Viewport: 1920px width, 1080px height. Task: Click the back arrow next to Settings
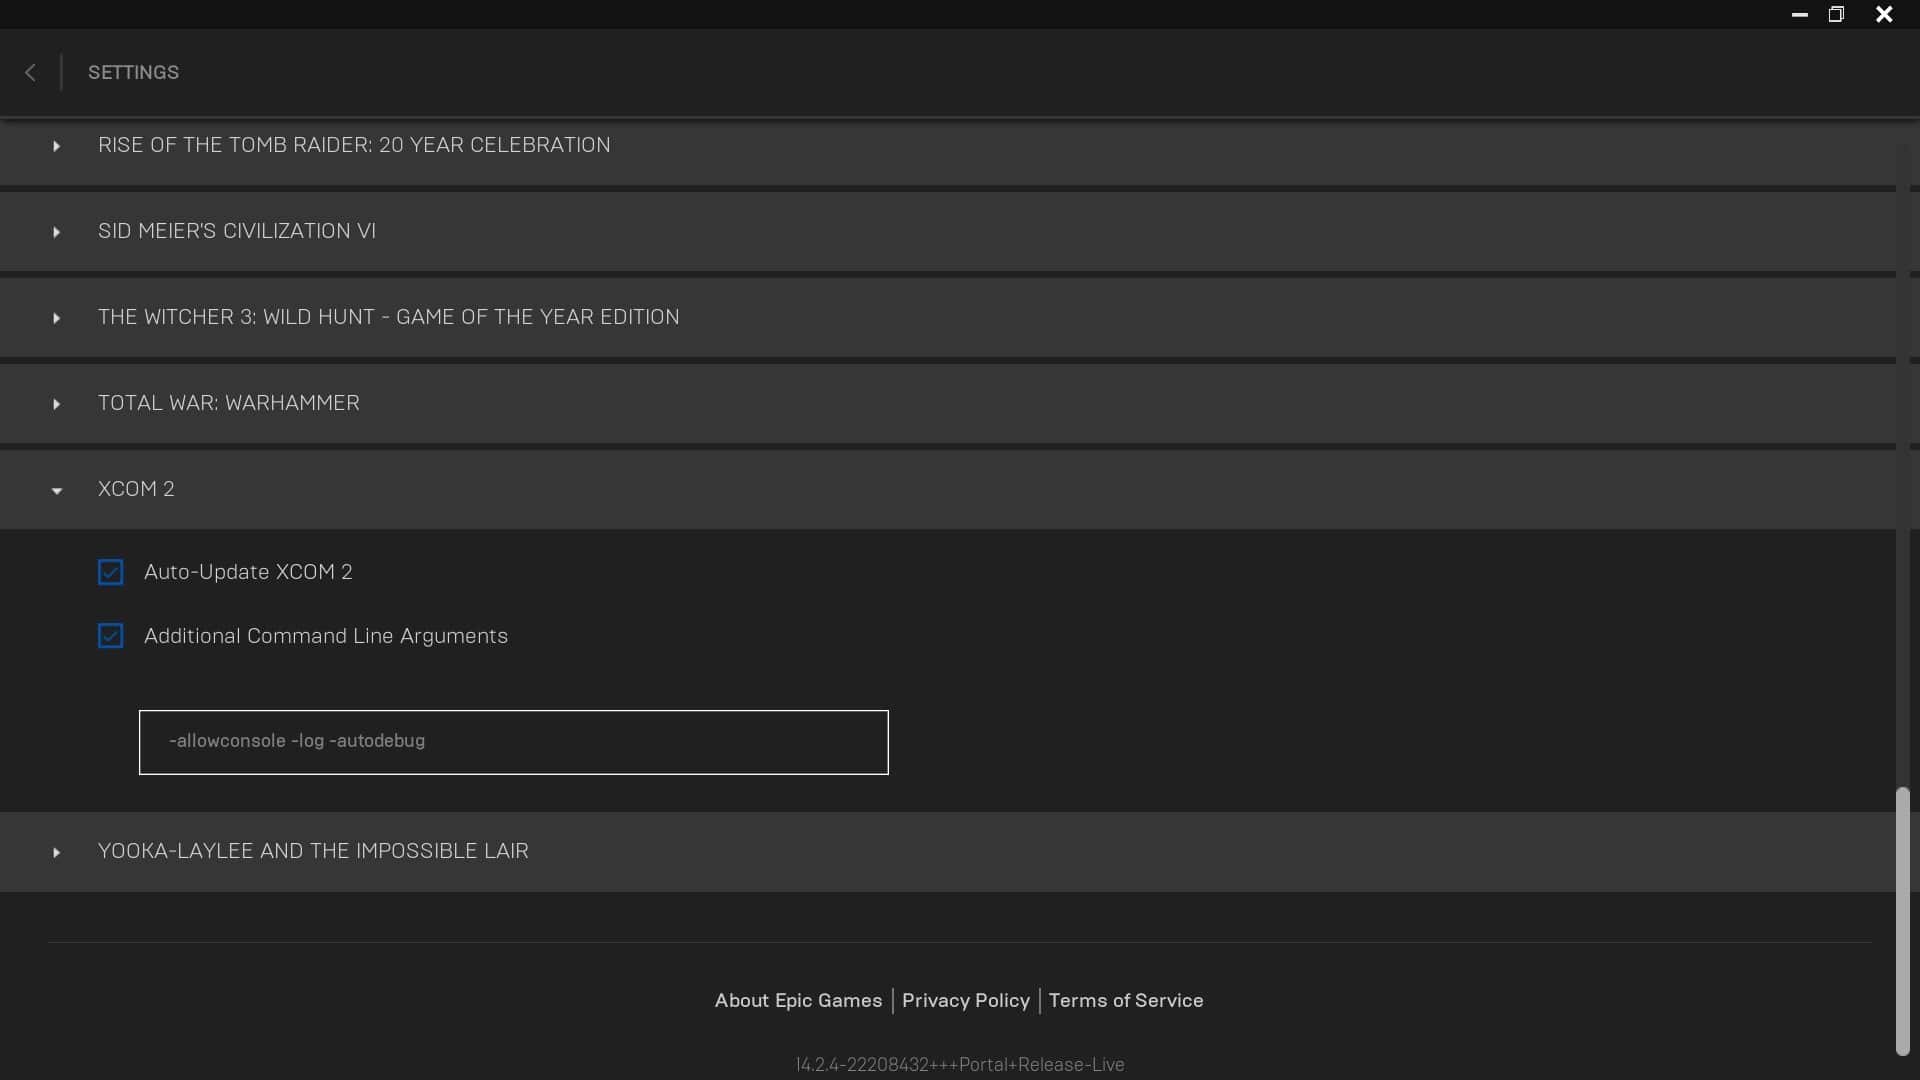(30, 72)
